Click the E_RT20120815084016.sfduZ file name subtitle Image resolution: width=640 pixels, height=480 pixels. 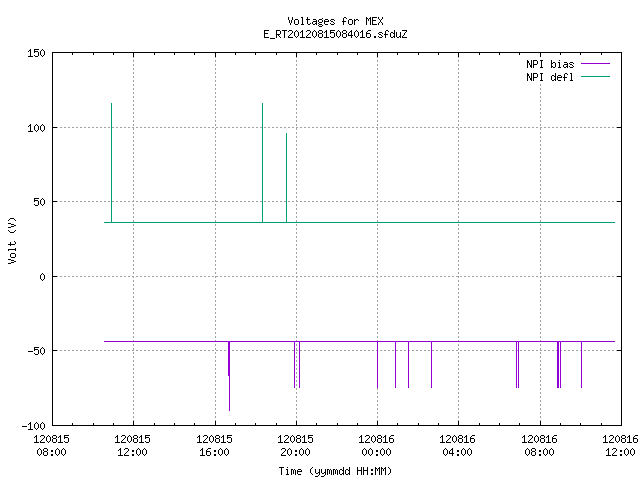coord(335,34)
